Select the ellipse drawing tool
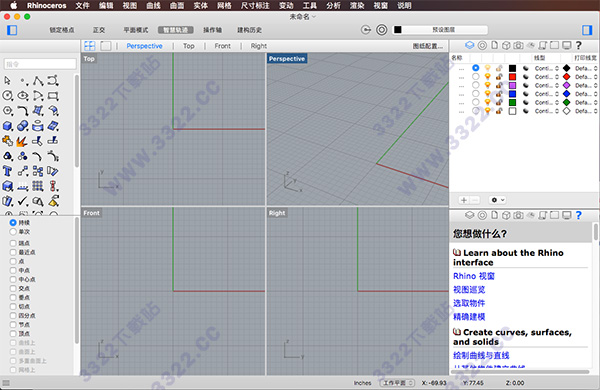Image resolution: width=600 pixels, height=390 pixels. (23, 96)
